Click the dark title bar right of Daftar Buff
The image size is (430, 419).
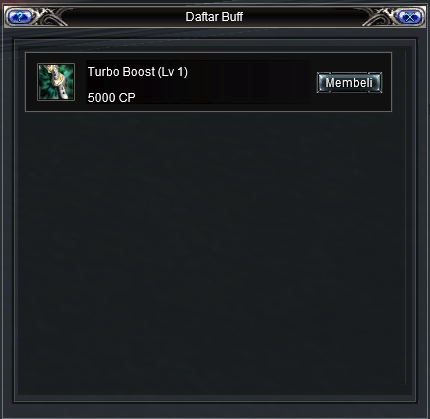click(x=303, y=17)
